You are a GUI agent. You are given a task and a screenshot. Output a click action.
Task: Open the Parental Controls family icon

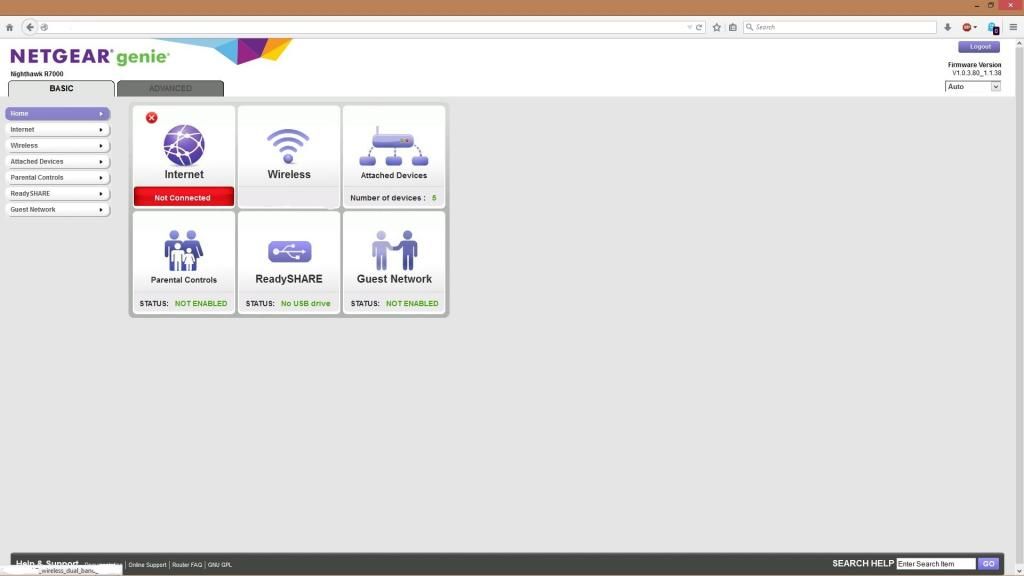184,250
